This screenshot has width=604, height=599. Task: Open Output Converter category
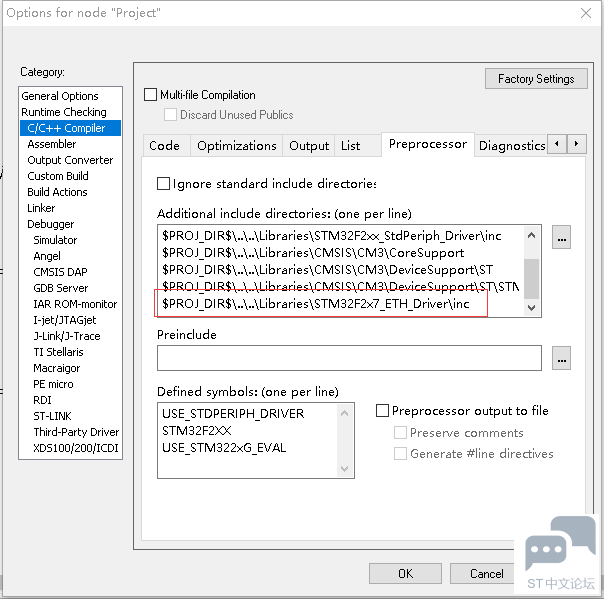[70, 160]
